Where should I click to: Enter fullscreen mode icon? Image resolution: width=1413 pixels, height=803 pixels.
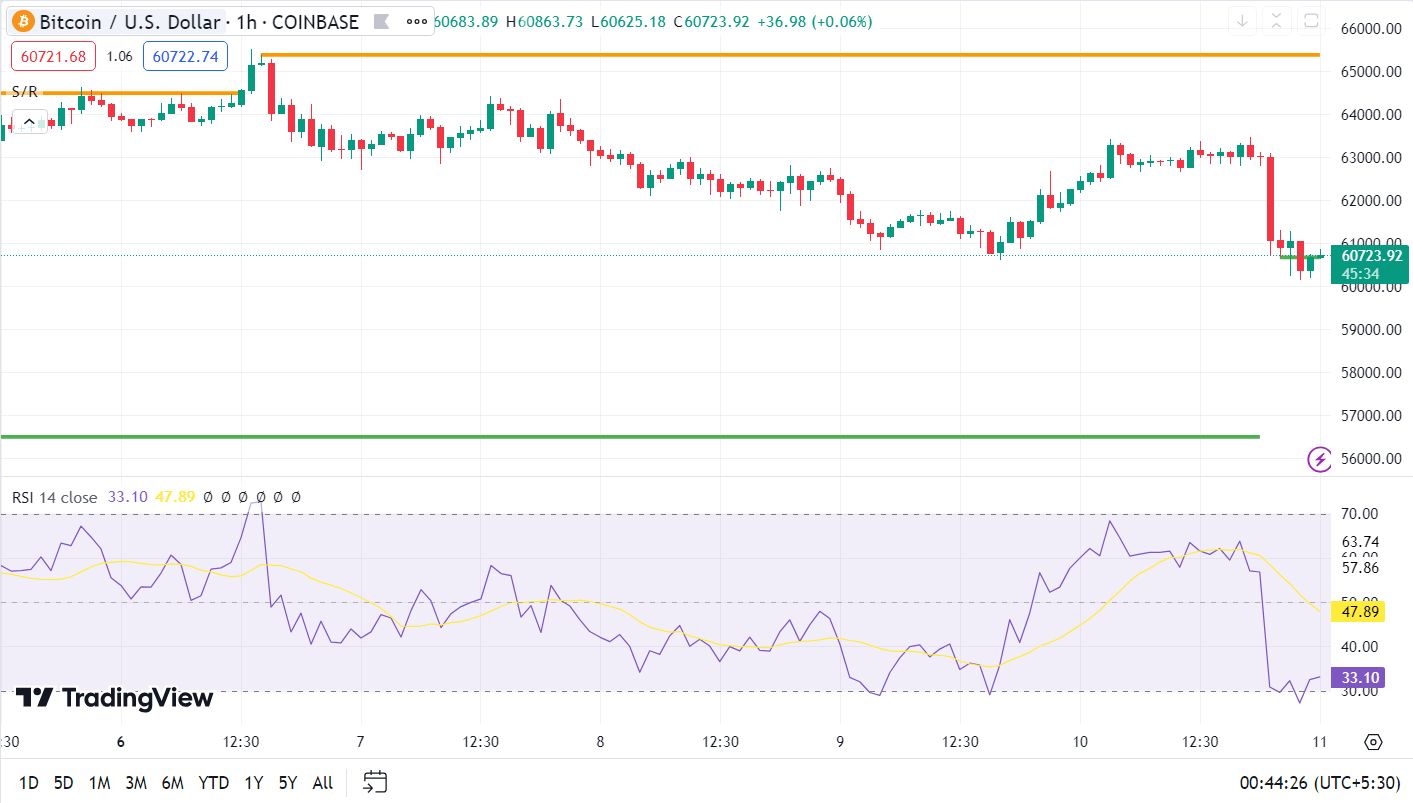(1312, 19)
